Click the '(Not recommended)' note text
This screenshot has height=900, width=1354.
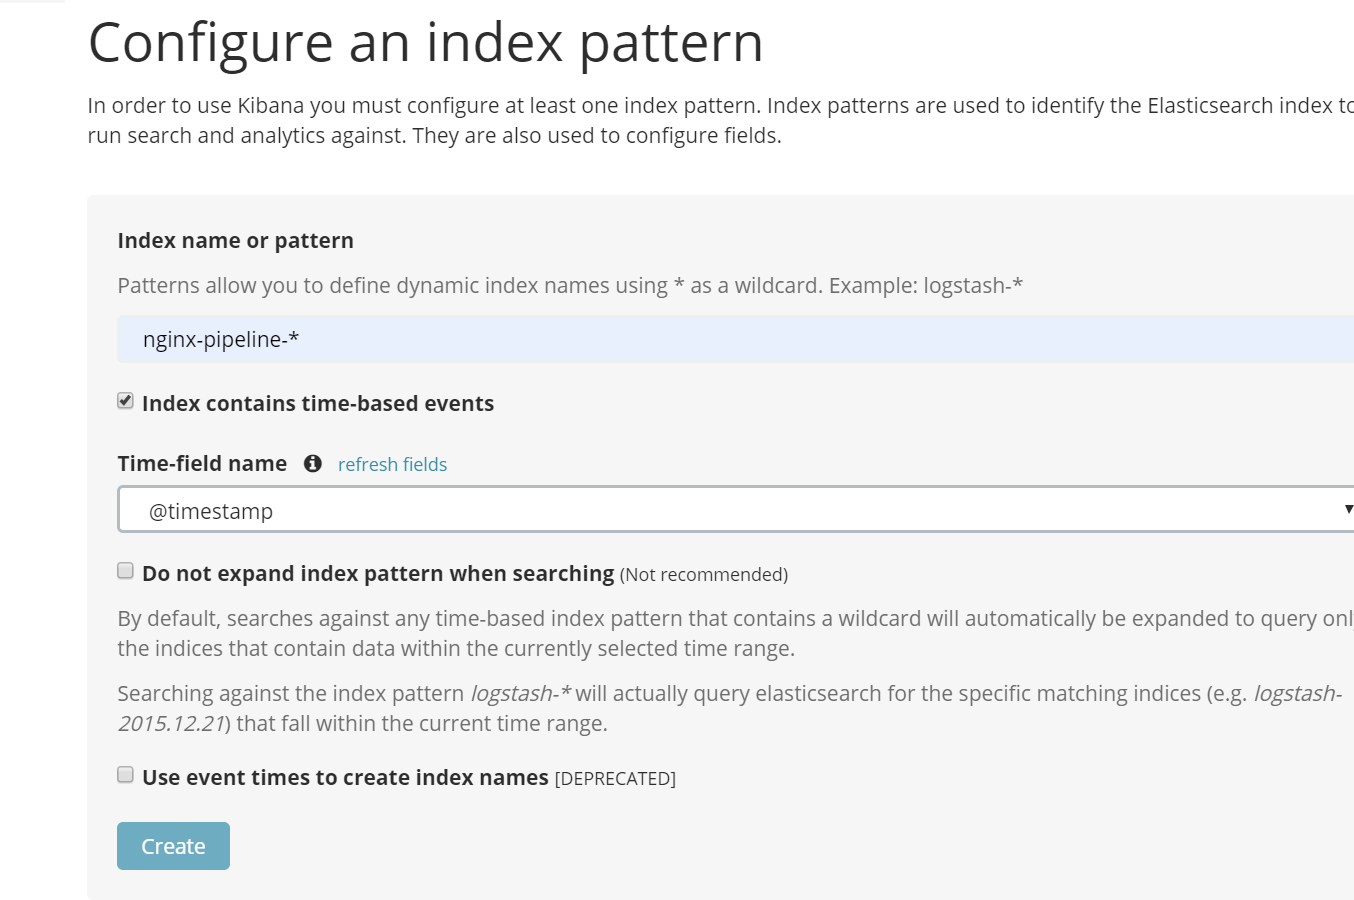coord(704,574)
